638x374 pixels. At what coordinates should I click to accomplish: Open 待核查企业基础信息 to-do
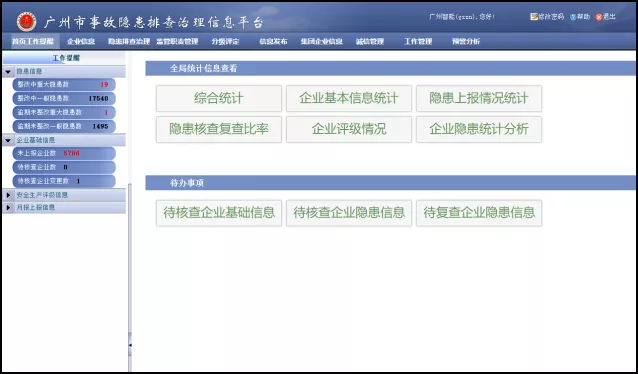click(219, 213)
